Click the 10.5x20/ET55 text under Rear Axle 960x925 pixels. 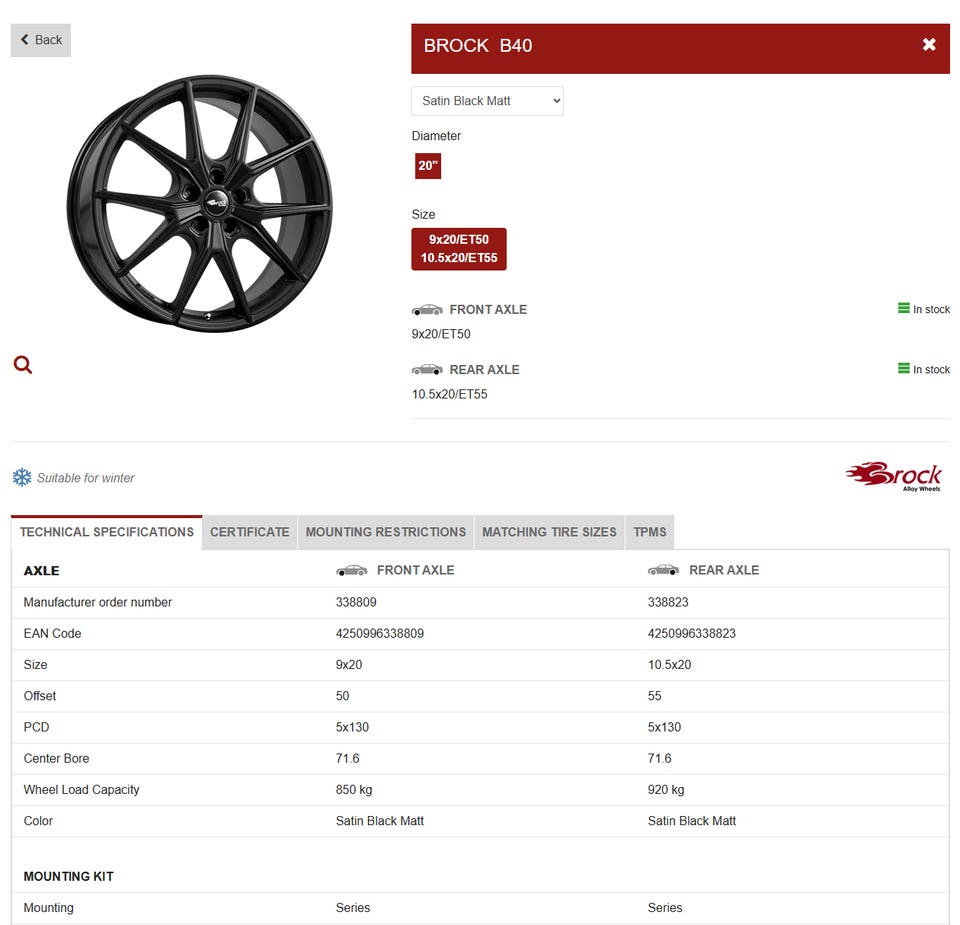449,394
